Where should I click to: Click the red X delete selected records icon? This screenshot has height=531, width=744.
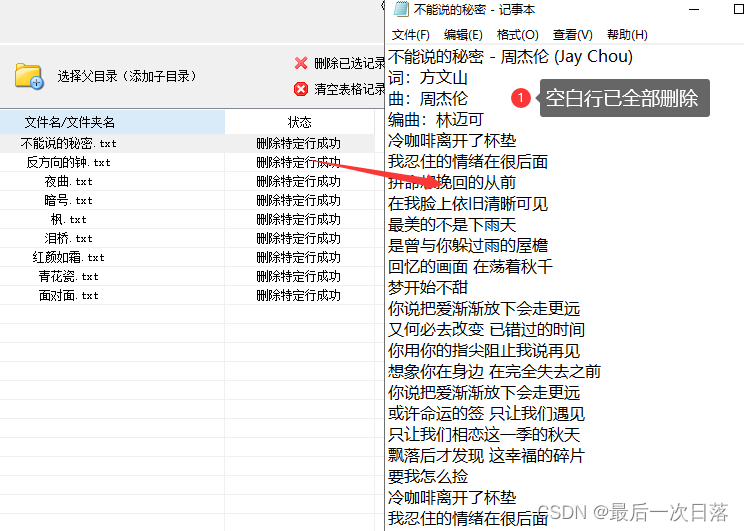pos(301,63)
